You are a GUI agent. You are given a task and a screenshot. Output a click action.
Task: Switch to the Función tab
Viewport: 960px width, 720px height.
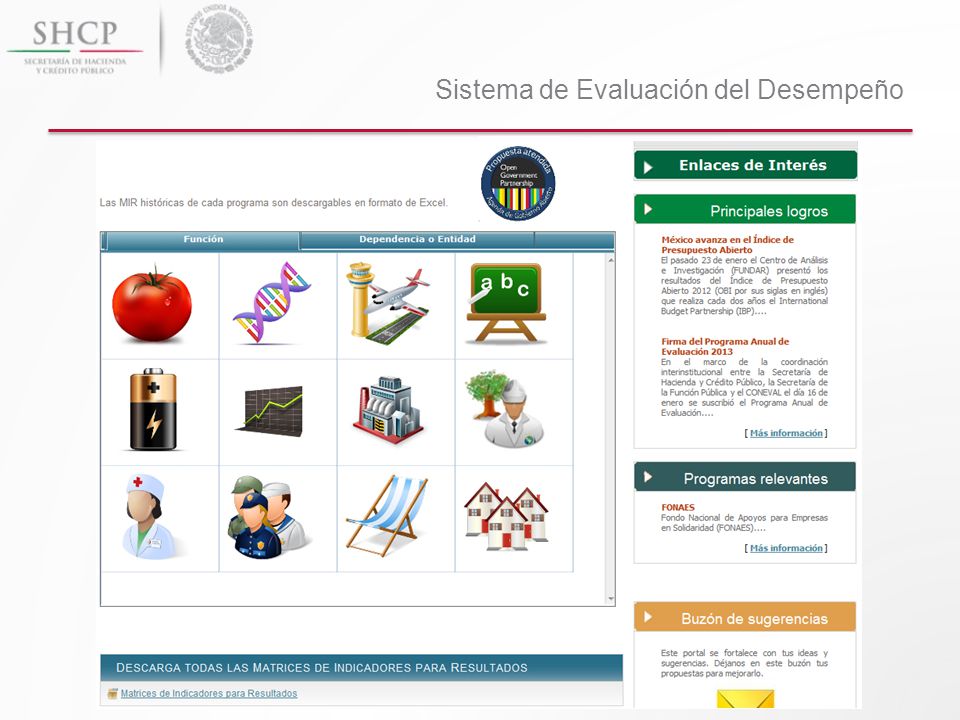(203, 240)
